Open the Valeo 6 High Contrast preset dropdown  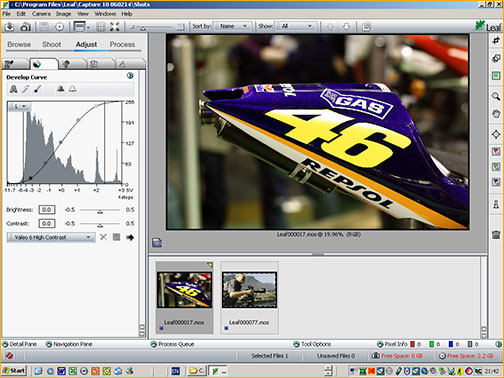[51, 237]
